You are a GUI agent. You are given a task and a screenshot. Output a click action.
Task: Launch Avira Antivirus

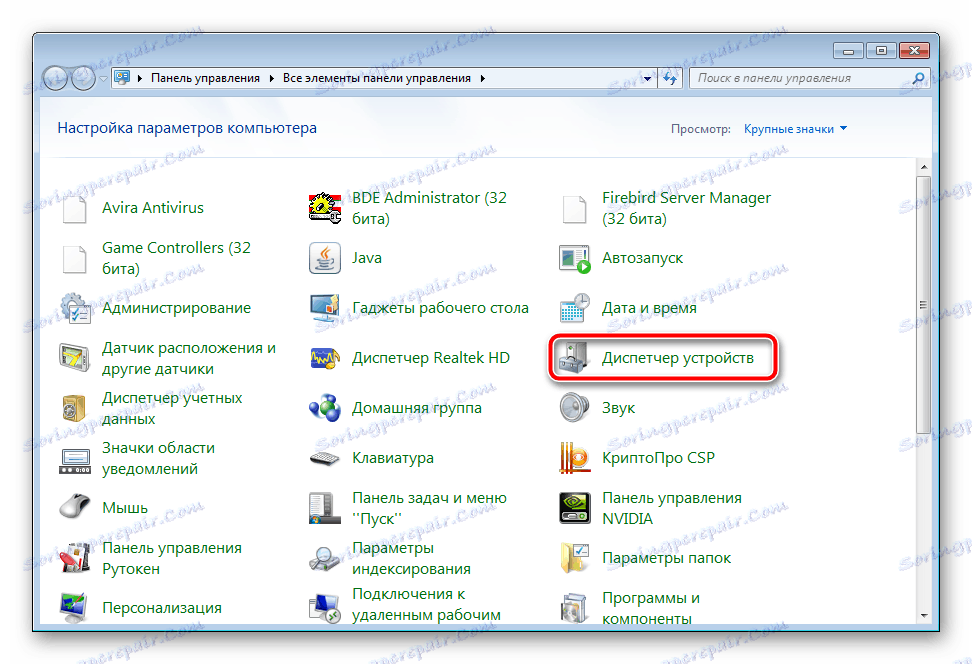tap(152, 208)
